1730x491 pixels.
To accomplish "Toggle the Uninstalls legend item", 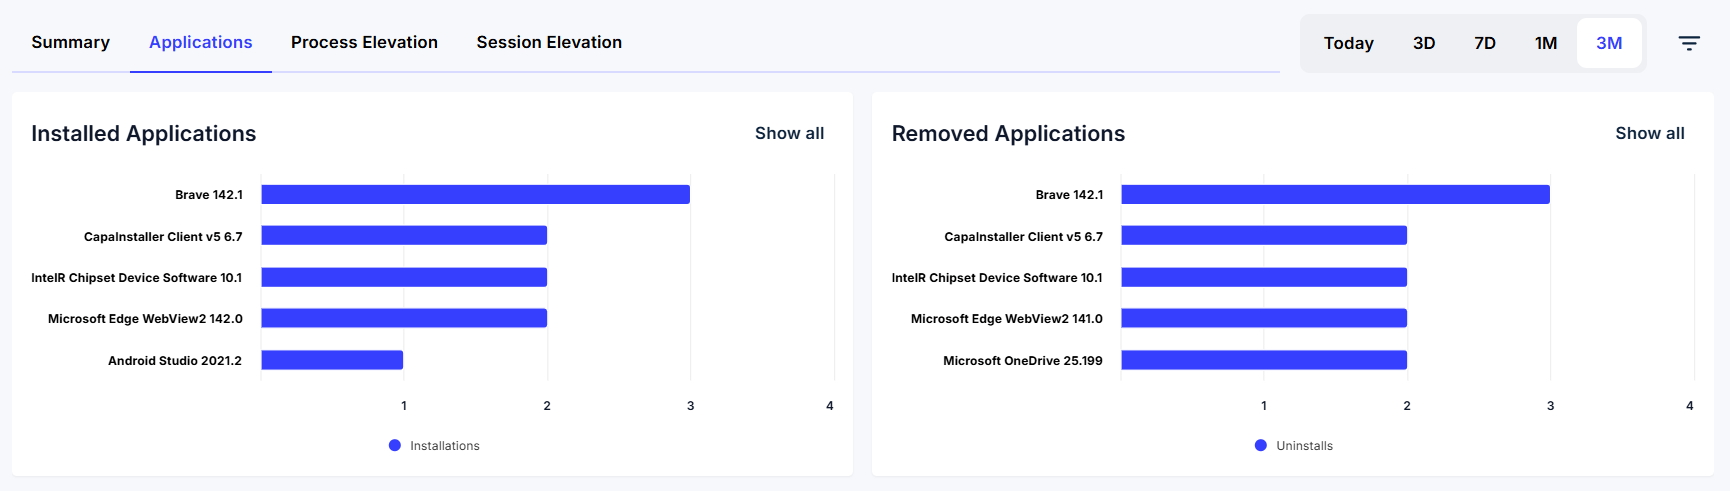I will click(1294, 446).
